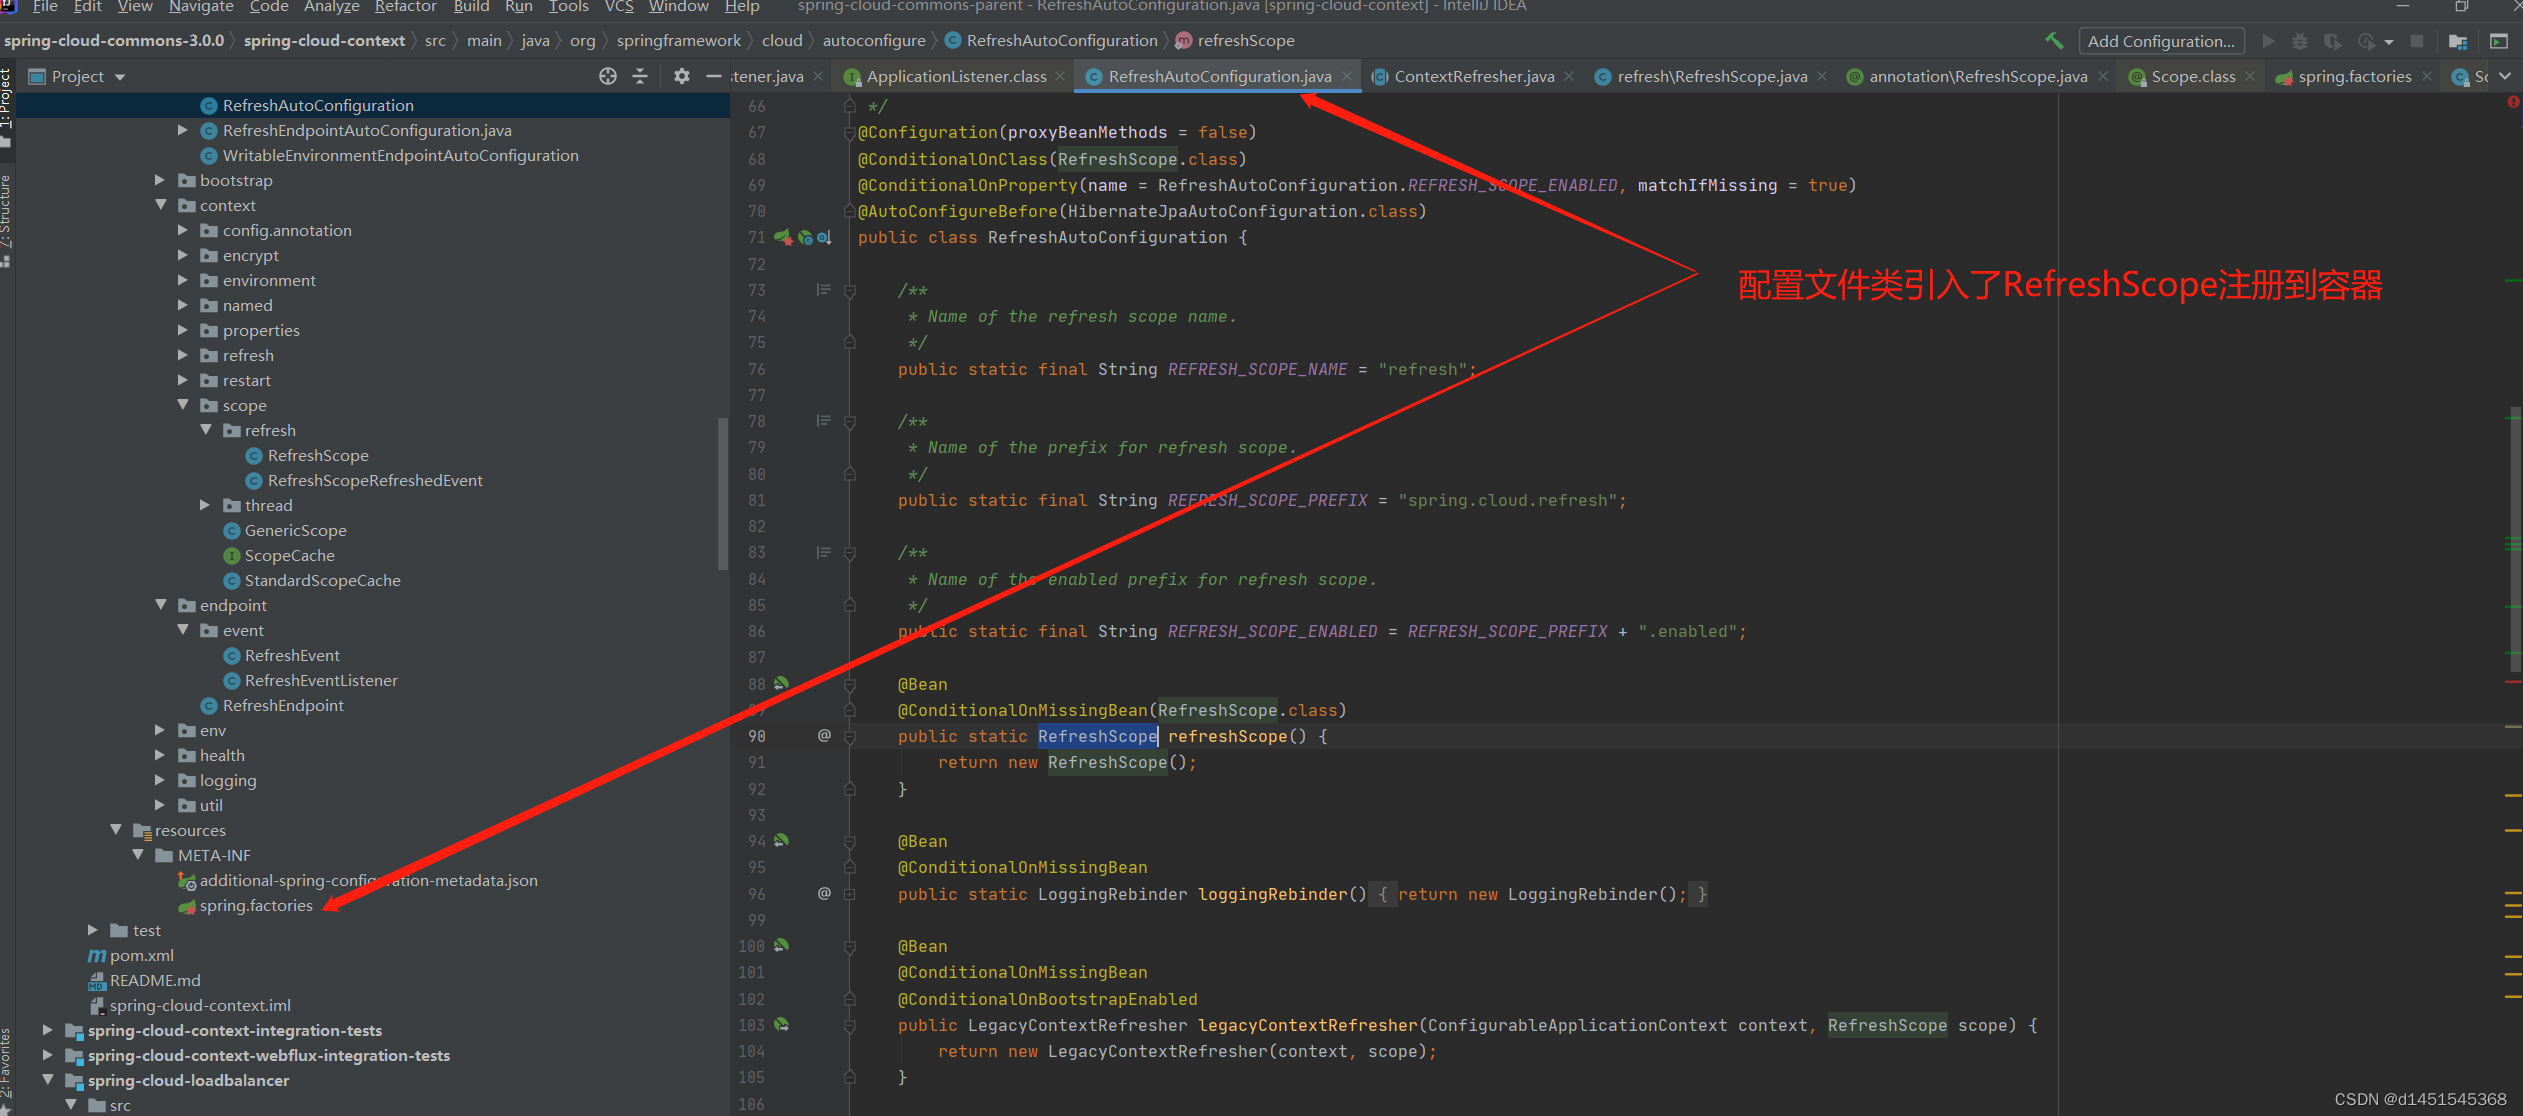Screen dimensions: 2523x1116
Task: Expand spring-cloud-context-integration-tests module
Action: 47,1030
